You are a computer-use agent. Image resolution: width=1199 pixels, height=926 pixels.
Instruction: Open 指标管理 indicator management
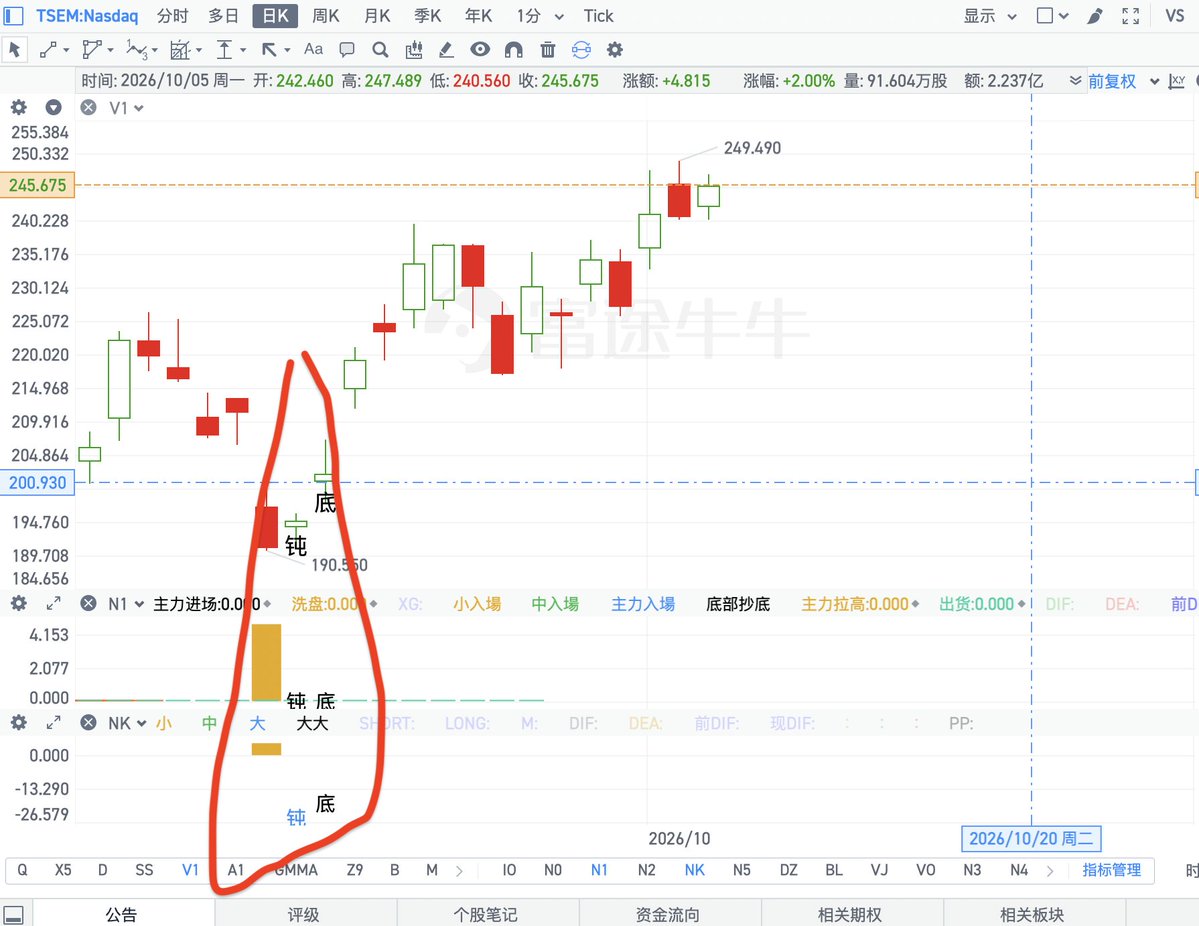coord(1112,870)
